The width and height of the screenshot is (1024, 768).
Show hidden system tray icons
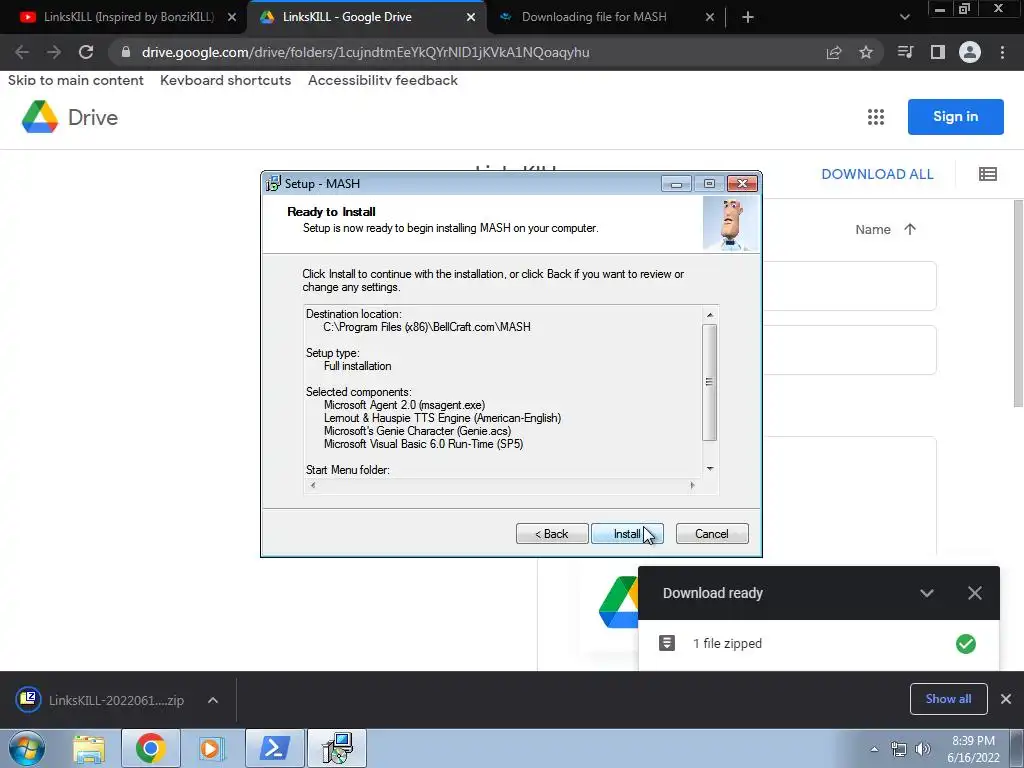pyautogui.click(x=874, y=749)
